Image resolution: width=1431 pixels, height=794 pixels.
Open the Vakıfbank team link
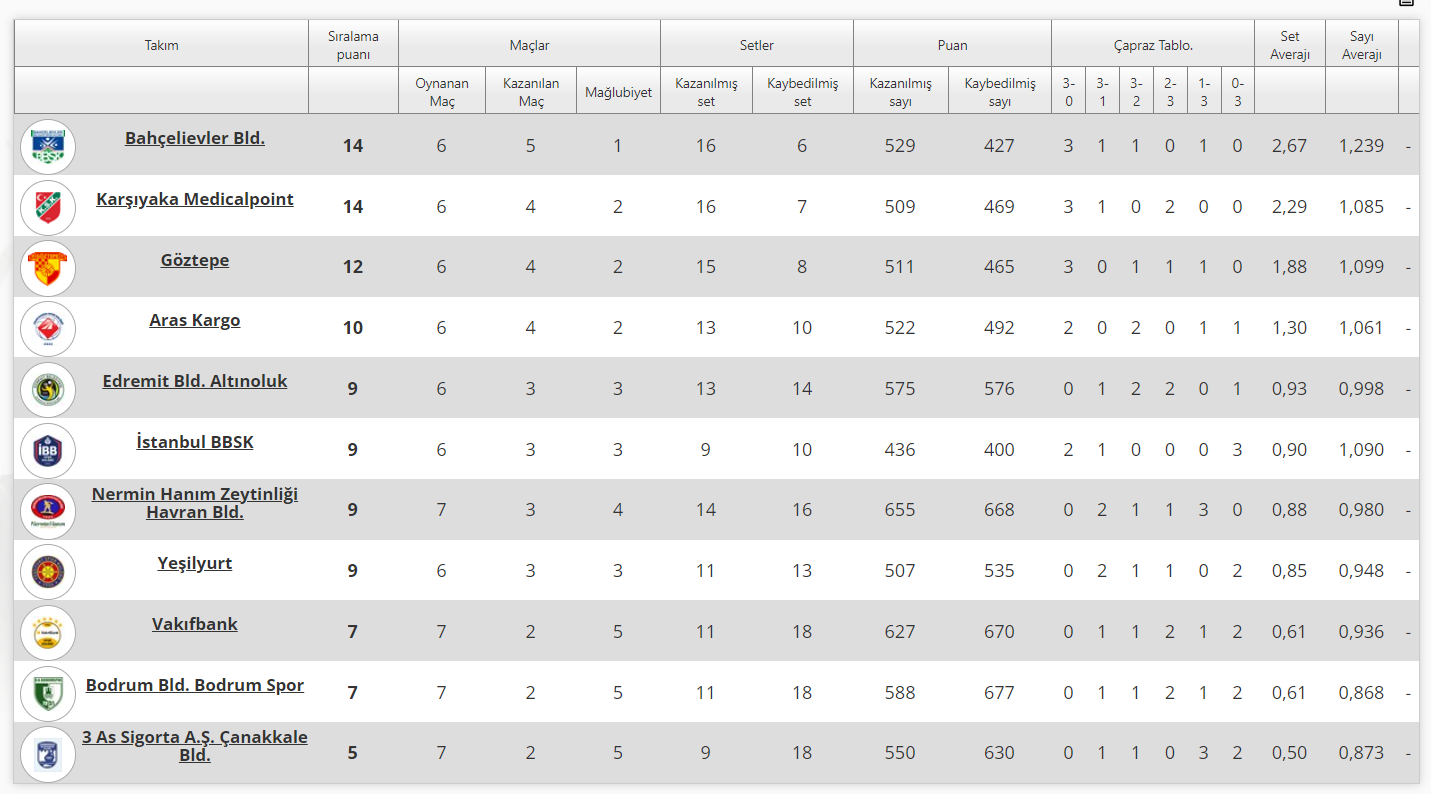point(195,624)
